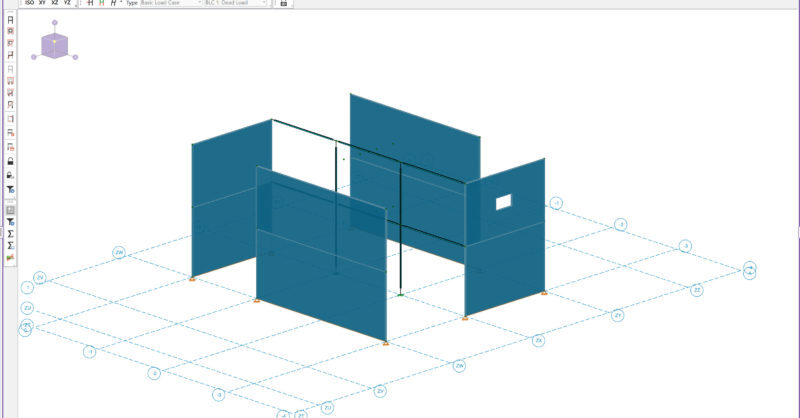Click the first filter funnel icon in sidebar
Image resolution: width=800 pixels, height=418 pixels.
click(x=10, y=189)
